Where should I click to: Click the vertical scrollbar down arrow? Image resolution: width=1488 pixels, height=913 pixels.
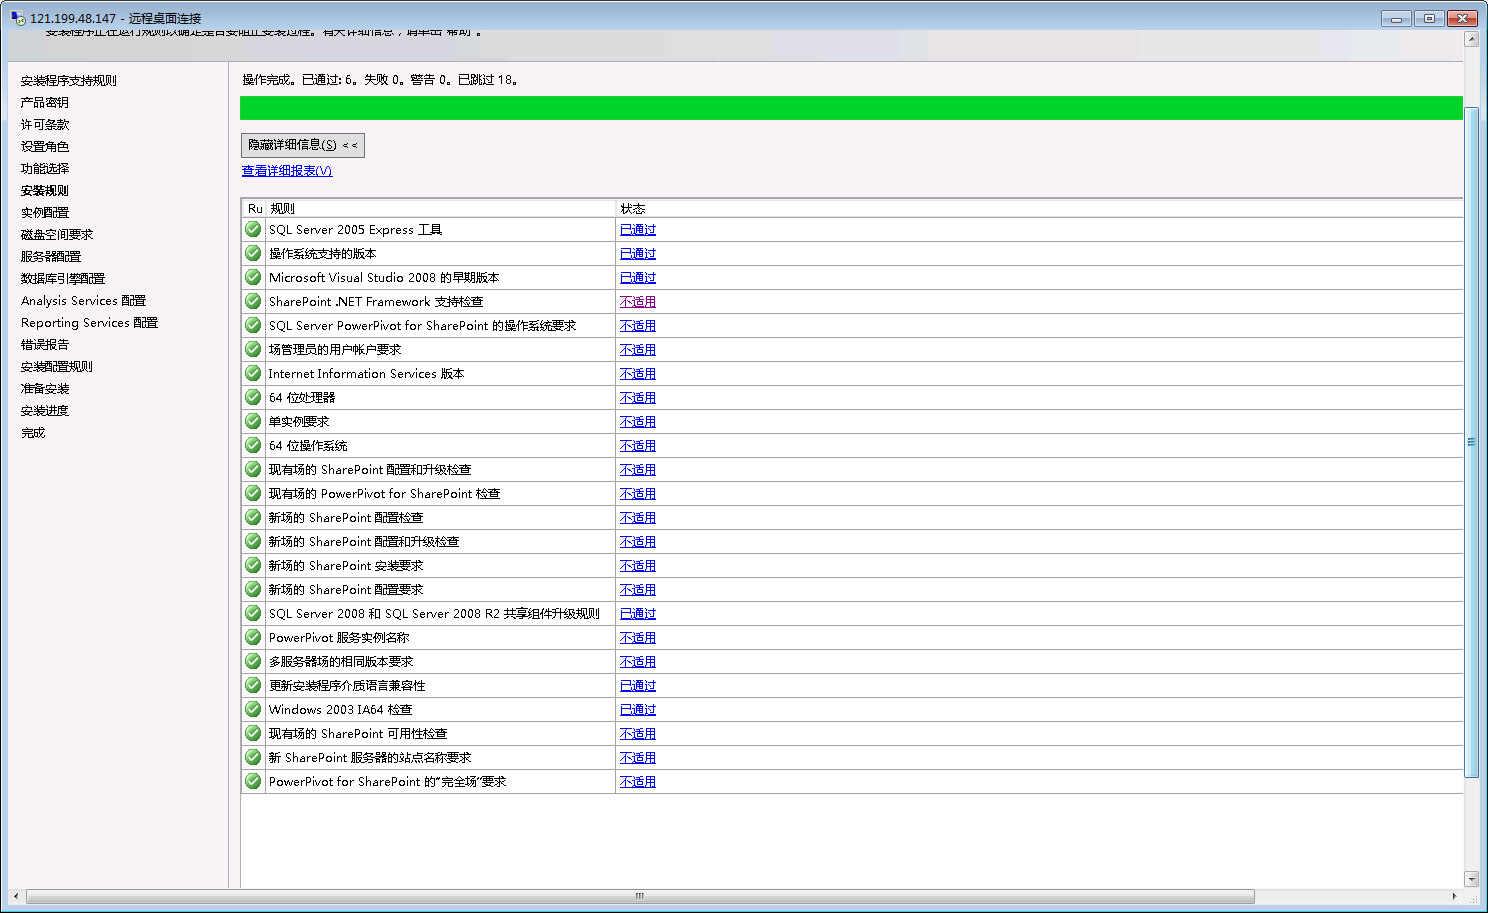(x=1471, y=879)
